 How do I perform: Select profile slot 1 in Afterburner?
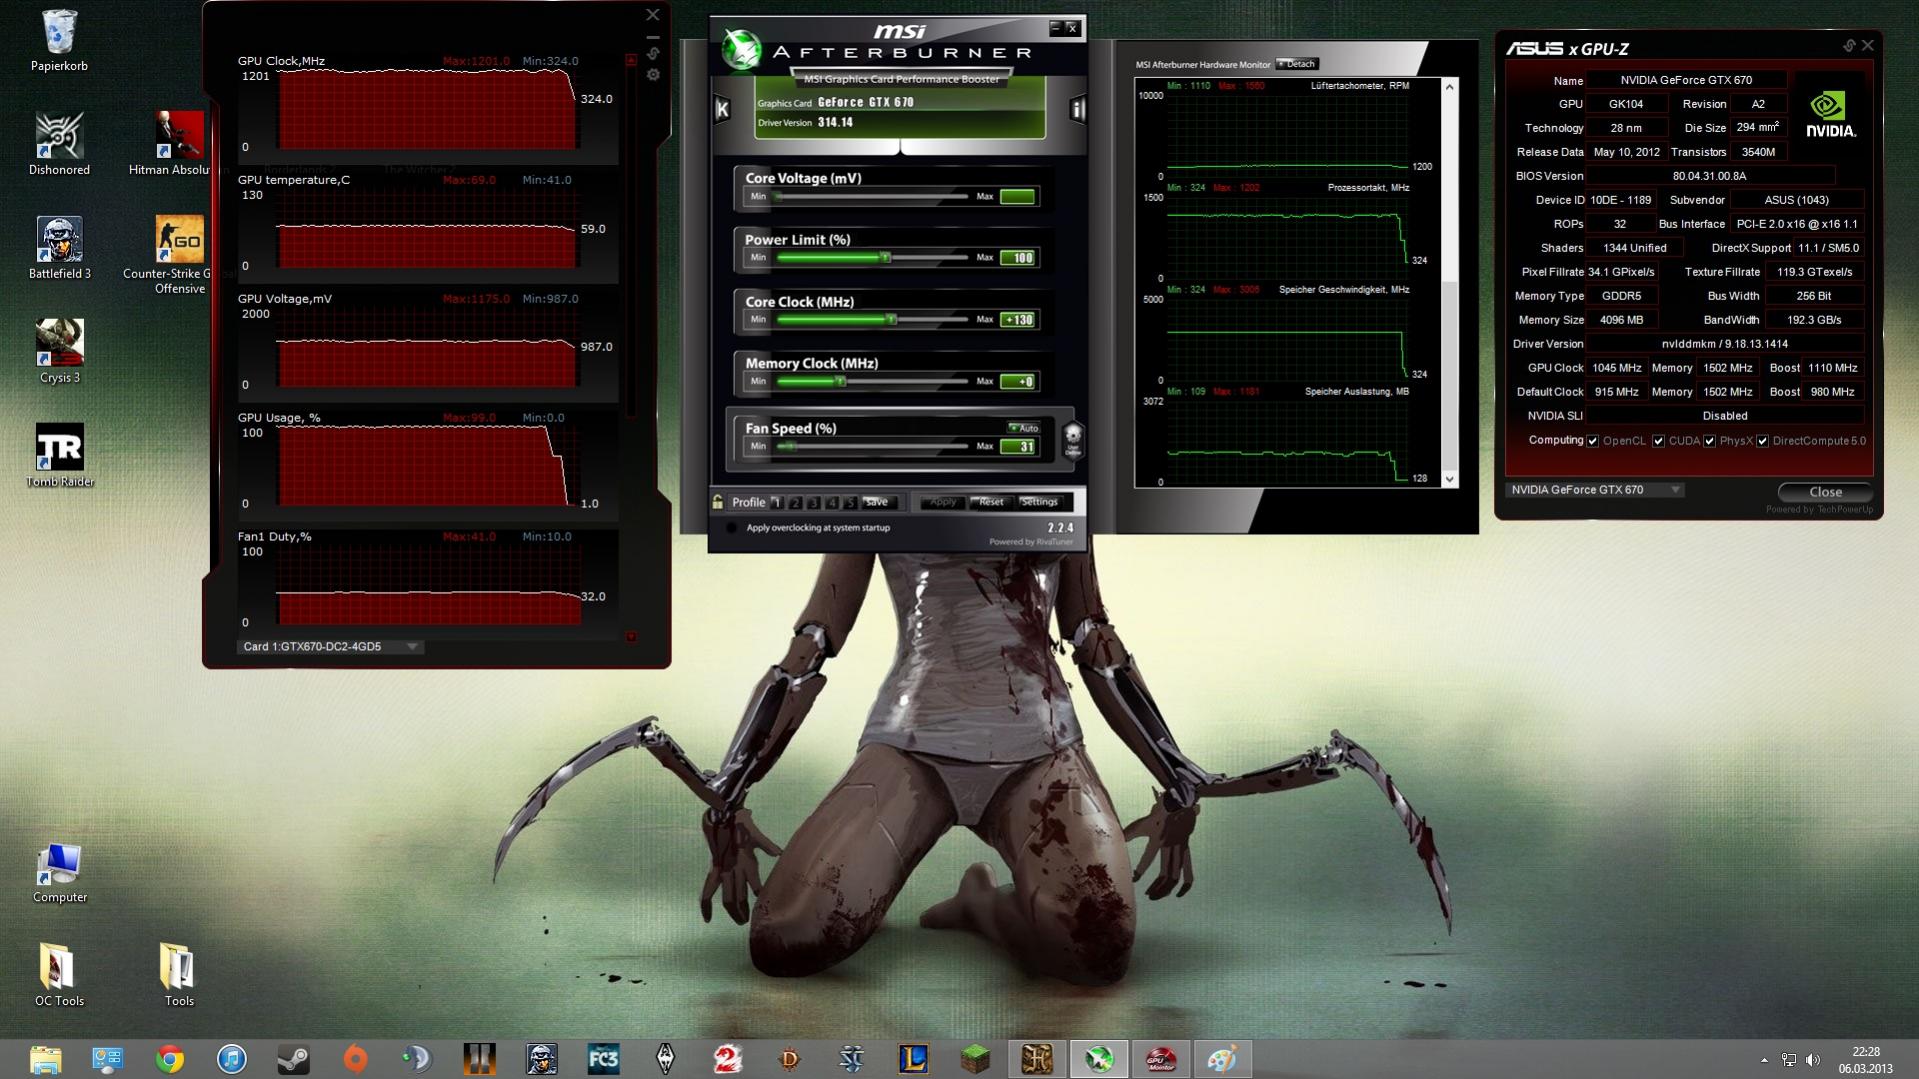(777, 503)
